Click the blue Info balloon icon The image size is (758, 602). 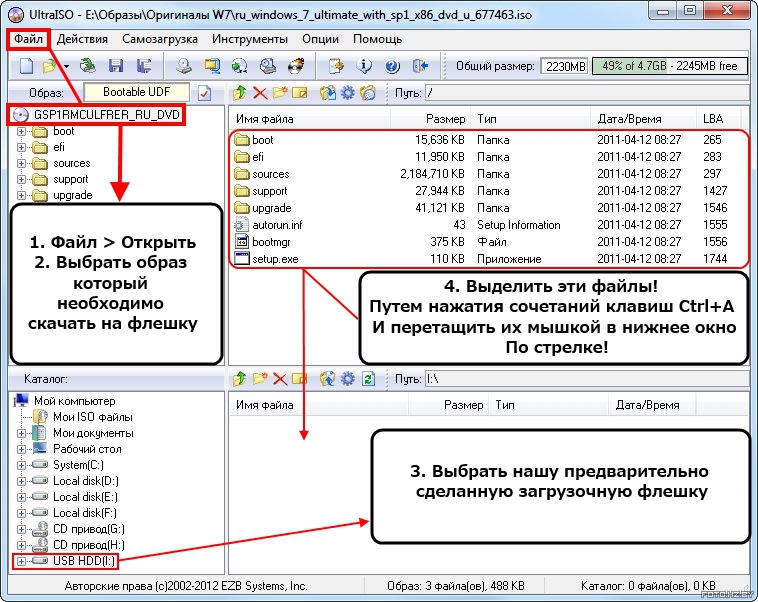[x=364, y=66]
